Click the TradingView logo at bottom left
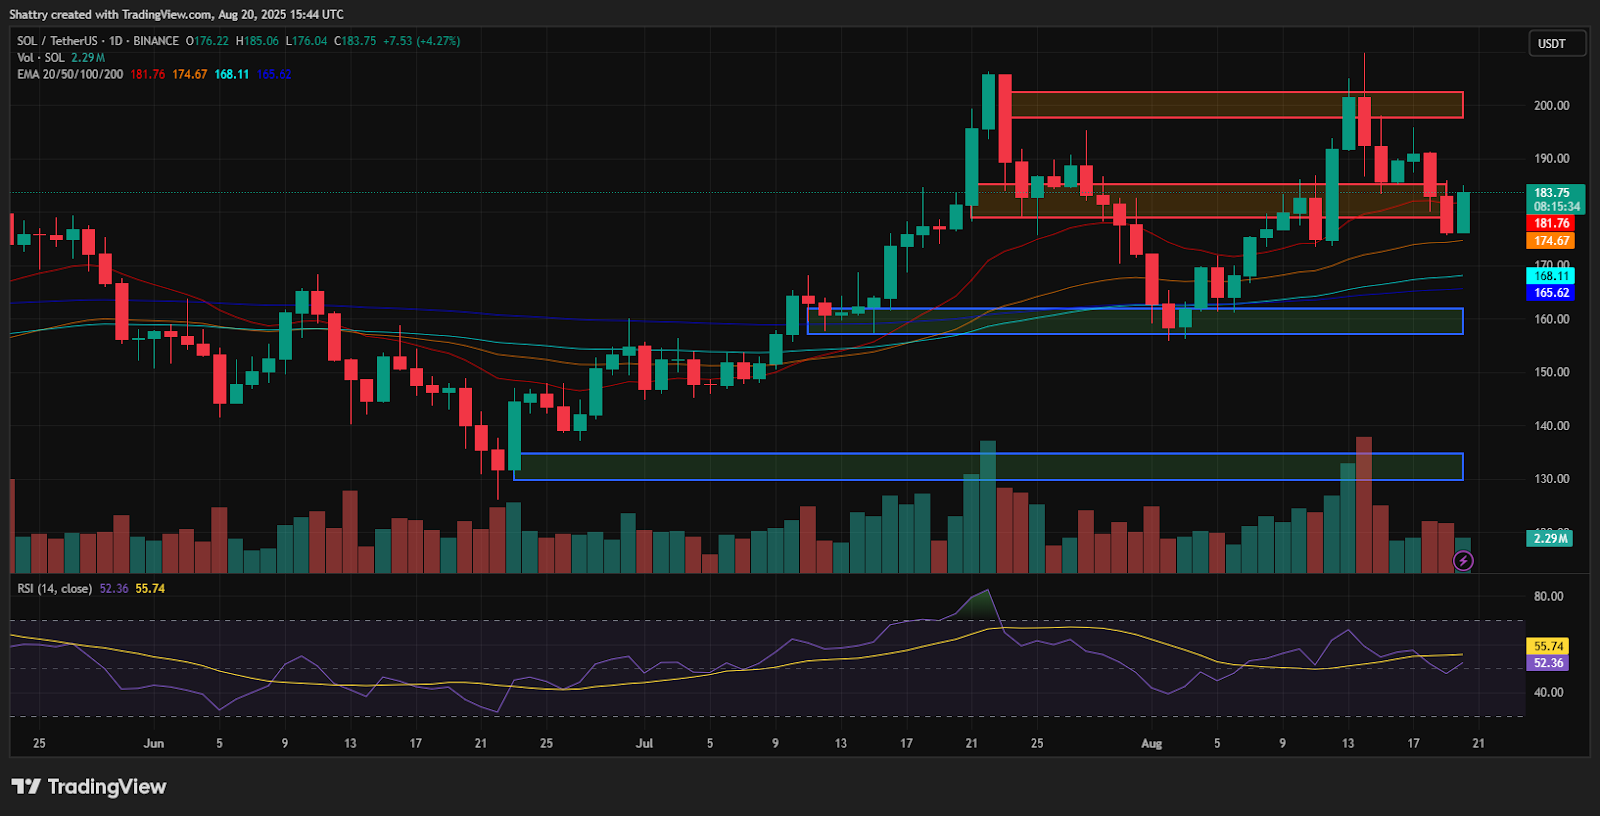The image size is (1600, 816). point(89,787)
